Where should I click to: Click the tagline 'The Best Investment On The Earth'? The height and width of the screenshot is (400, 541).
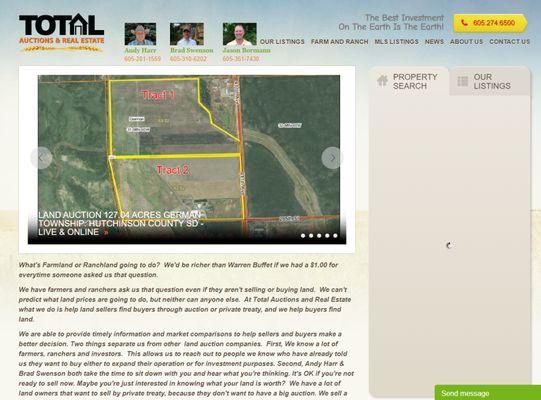[391, 22]
